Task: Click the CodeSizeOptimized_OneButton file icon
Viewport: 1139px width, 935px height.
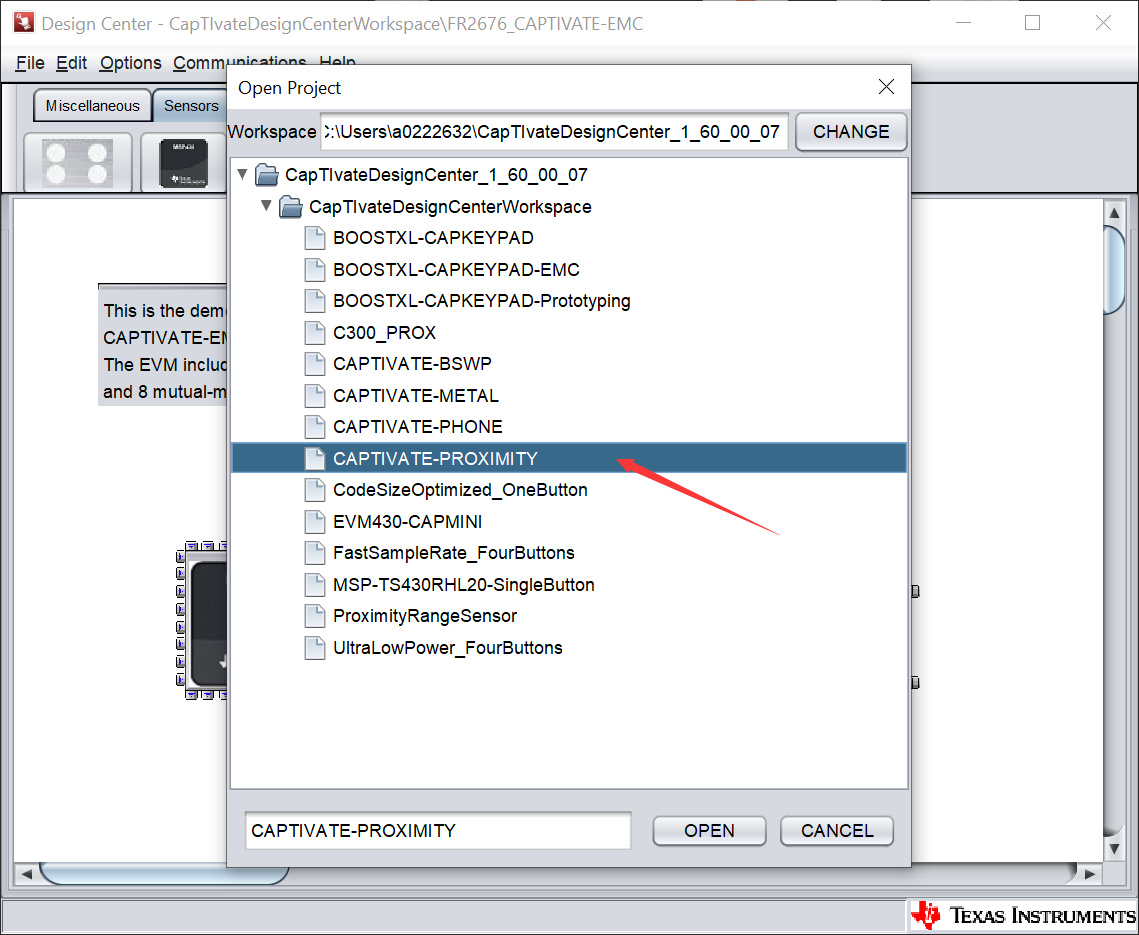Action: 315,490
